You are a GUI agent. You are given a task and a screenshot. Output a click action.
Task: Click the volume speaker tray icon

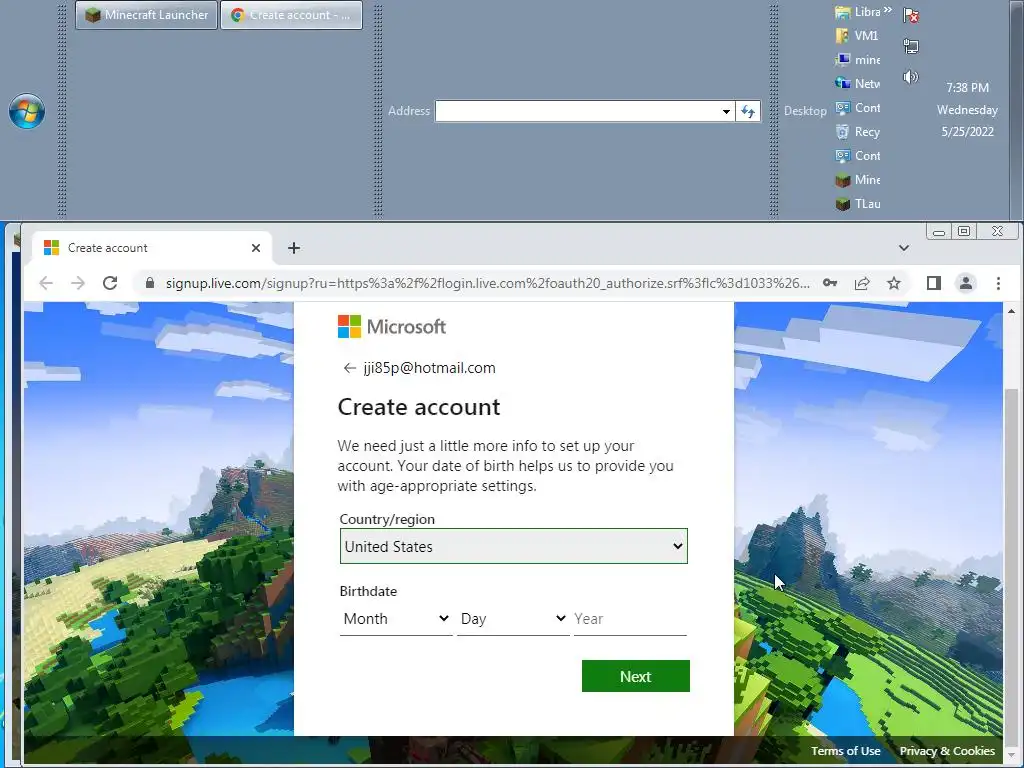pyautogui.click(x=911, y=77)
